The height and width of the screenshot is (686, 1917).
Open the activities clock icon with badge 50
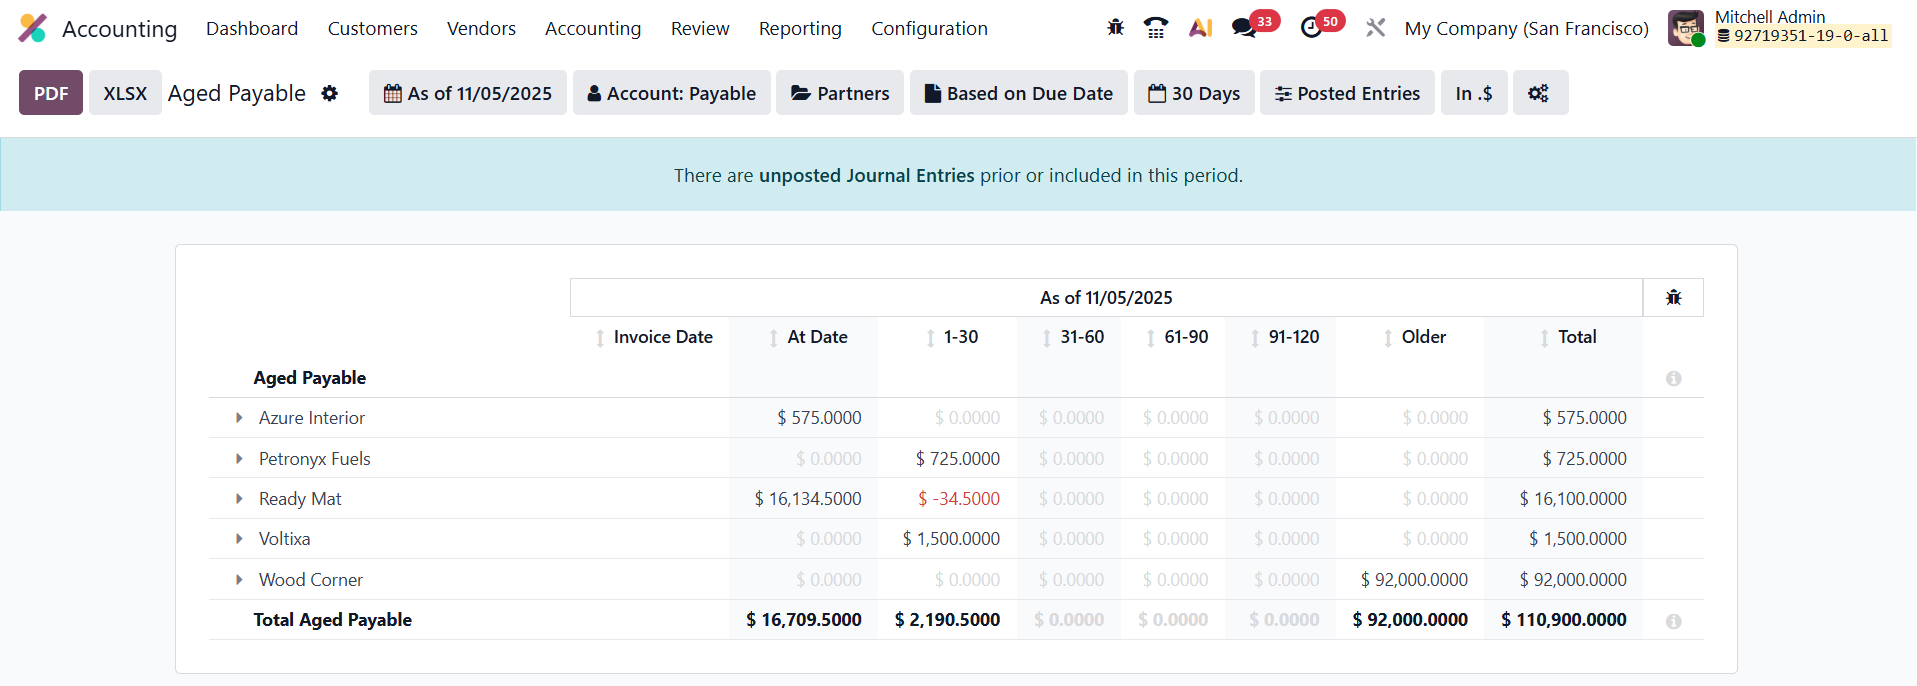(x=1312, y=28)
